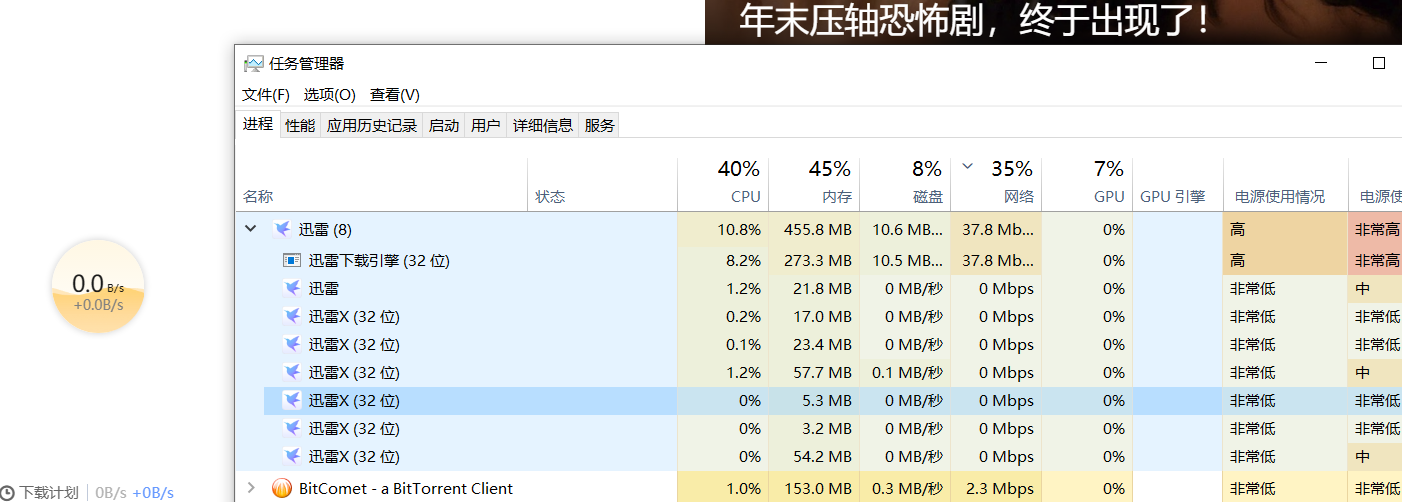This screenshot has width=1402, height=502.
Task: Open the 详细信息 tab
Action: pos(543,125)
